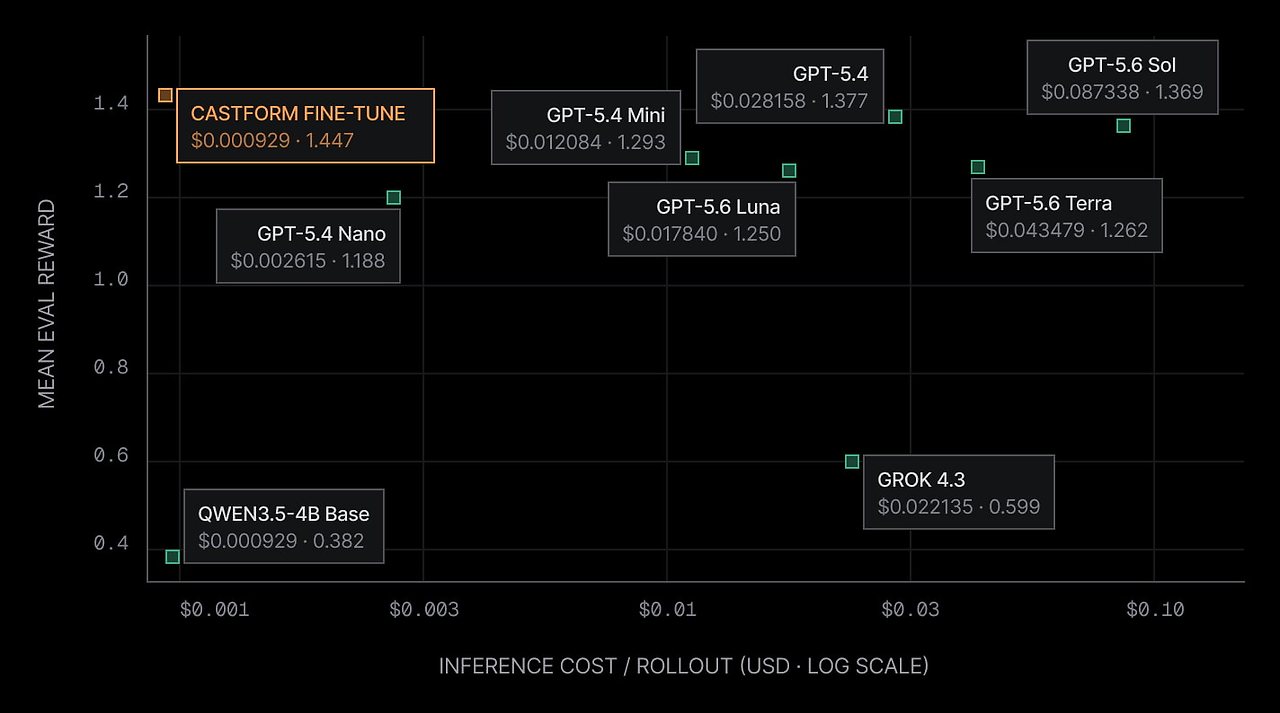Image resolution: width=1280 pixels, height=713 pixels.
Task: Click the value $0.087338 · 1.369
Action: pyautogui.click(x=1122, y=92)
